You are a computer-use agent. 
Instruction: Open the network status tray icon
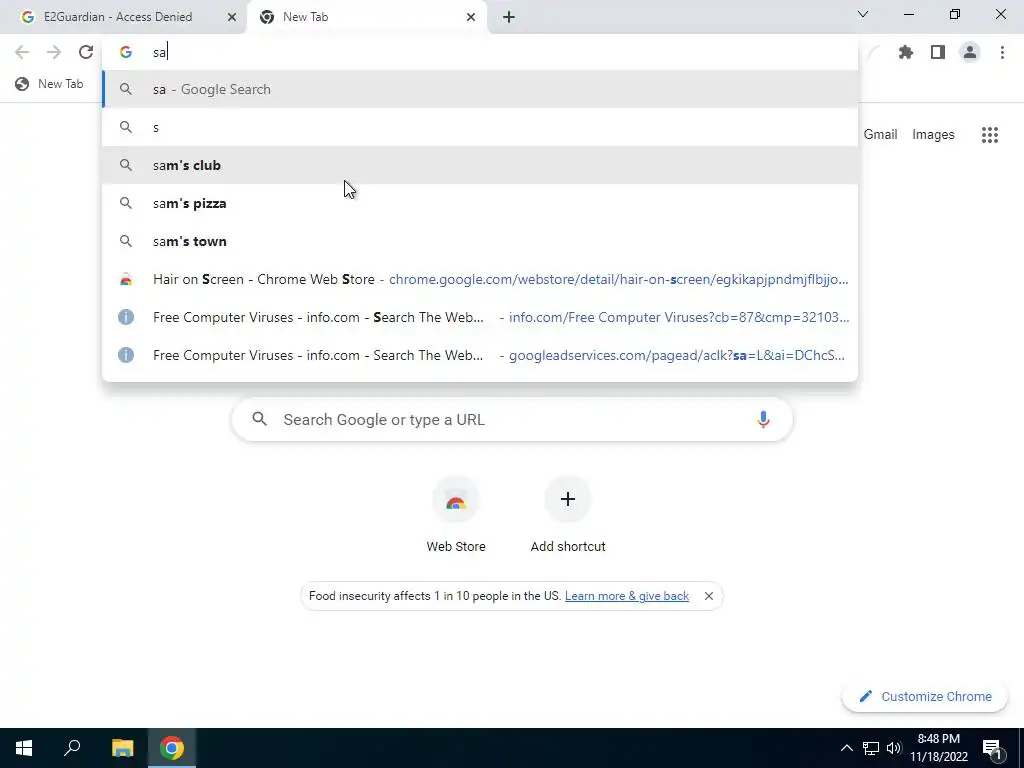pos(871,748)
